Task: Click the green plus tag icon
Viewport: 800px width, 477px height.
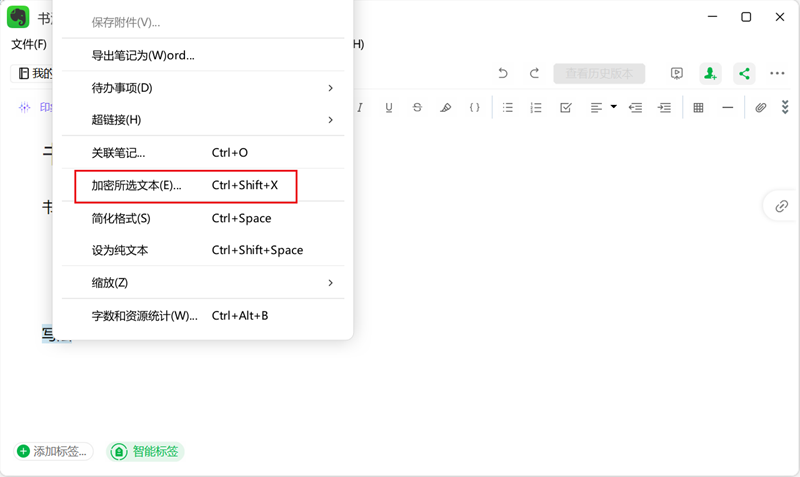Action: click(x=23, y=451)
